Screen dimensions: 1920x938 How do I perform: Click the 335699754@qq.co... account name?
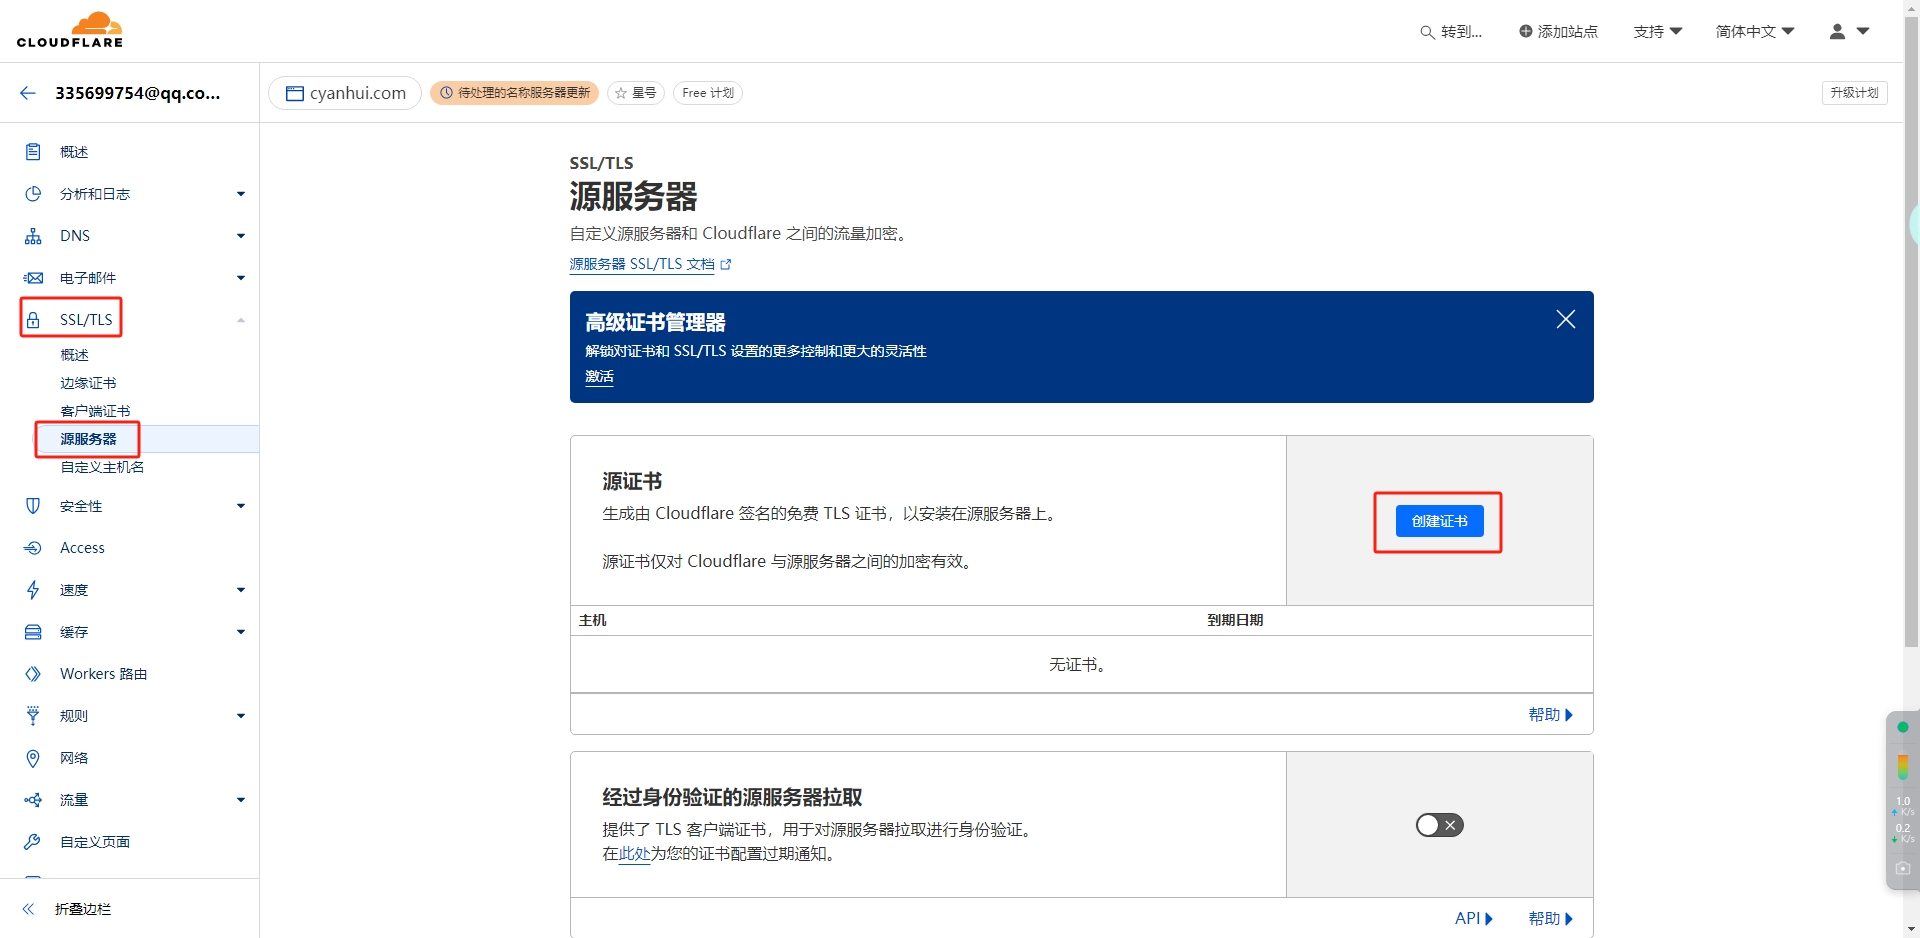point(138,93)
